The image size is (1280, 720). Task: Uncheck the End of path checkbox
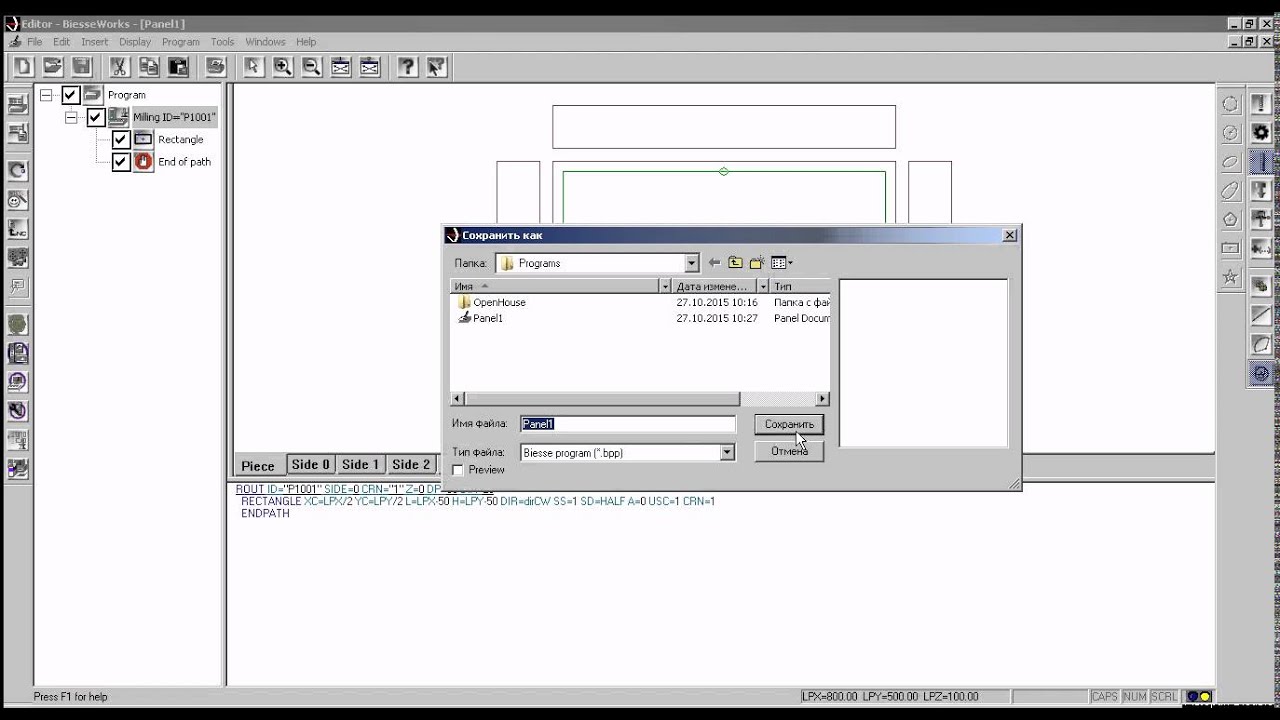[x=121, y=161]
